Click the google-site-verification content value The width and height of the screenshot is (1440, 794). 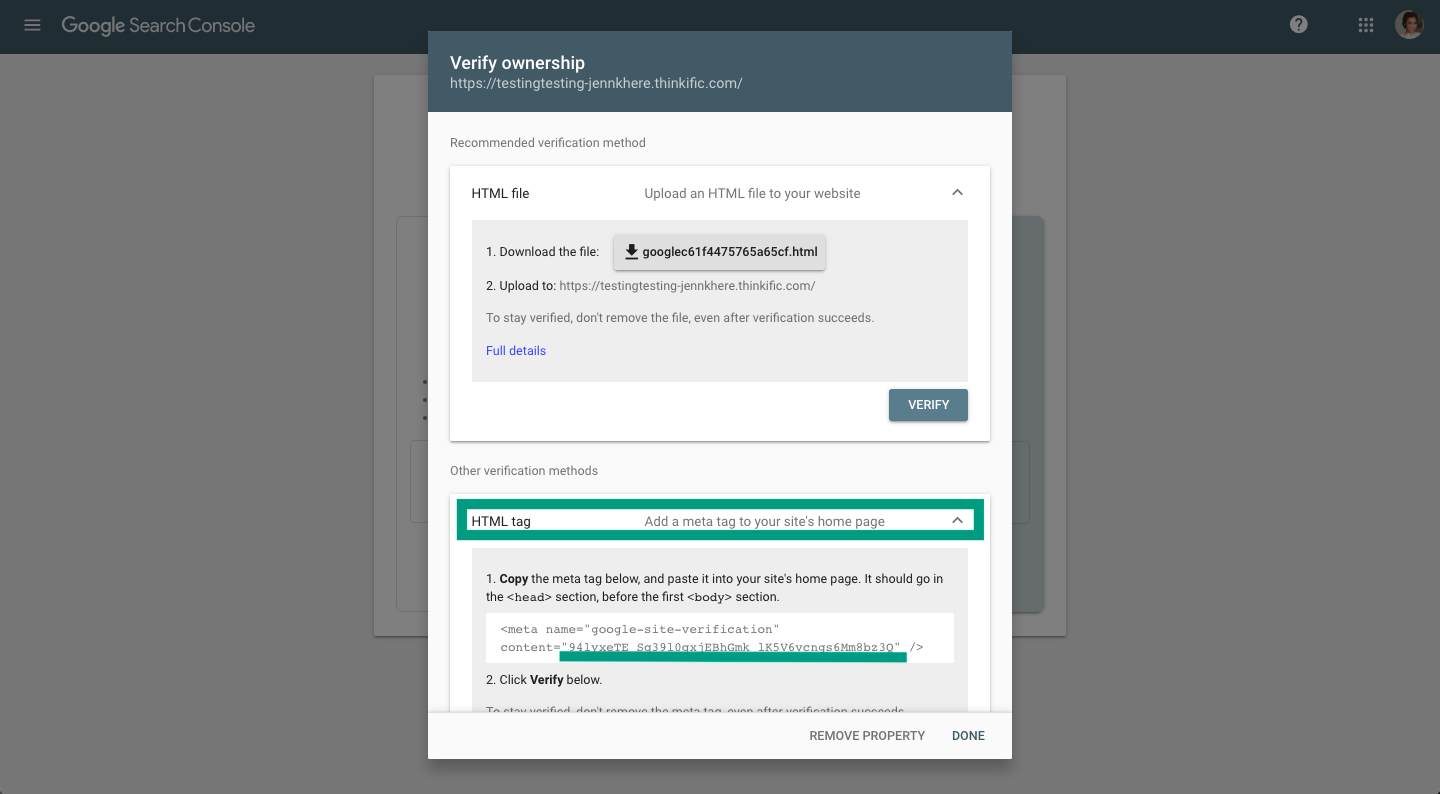tap(731, 647)
